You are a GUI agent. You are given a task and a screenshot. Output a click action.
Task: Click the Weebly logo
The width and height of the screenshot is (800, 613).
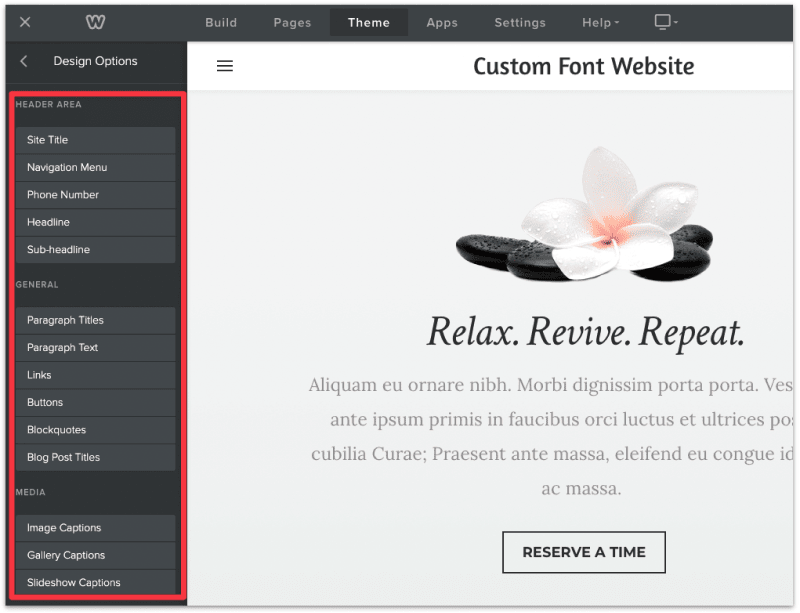pyautogui.click(x=95, y=22)
